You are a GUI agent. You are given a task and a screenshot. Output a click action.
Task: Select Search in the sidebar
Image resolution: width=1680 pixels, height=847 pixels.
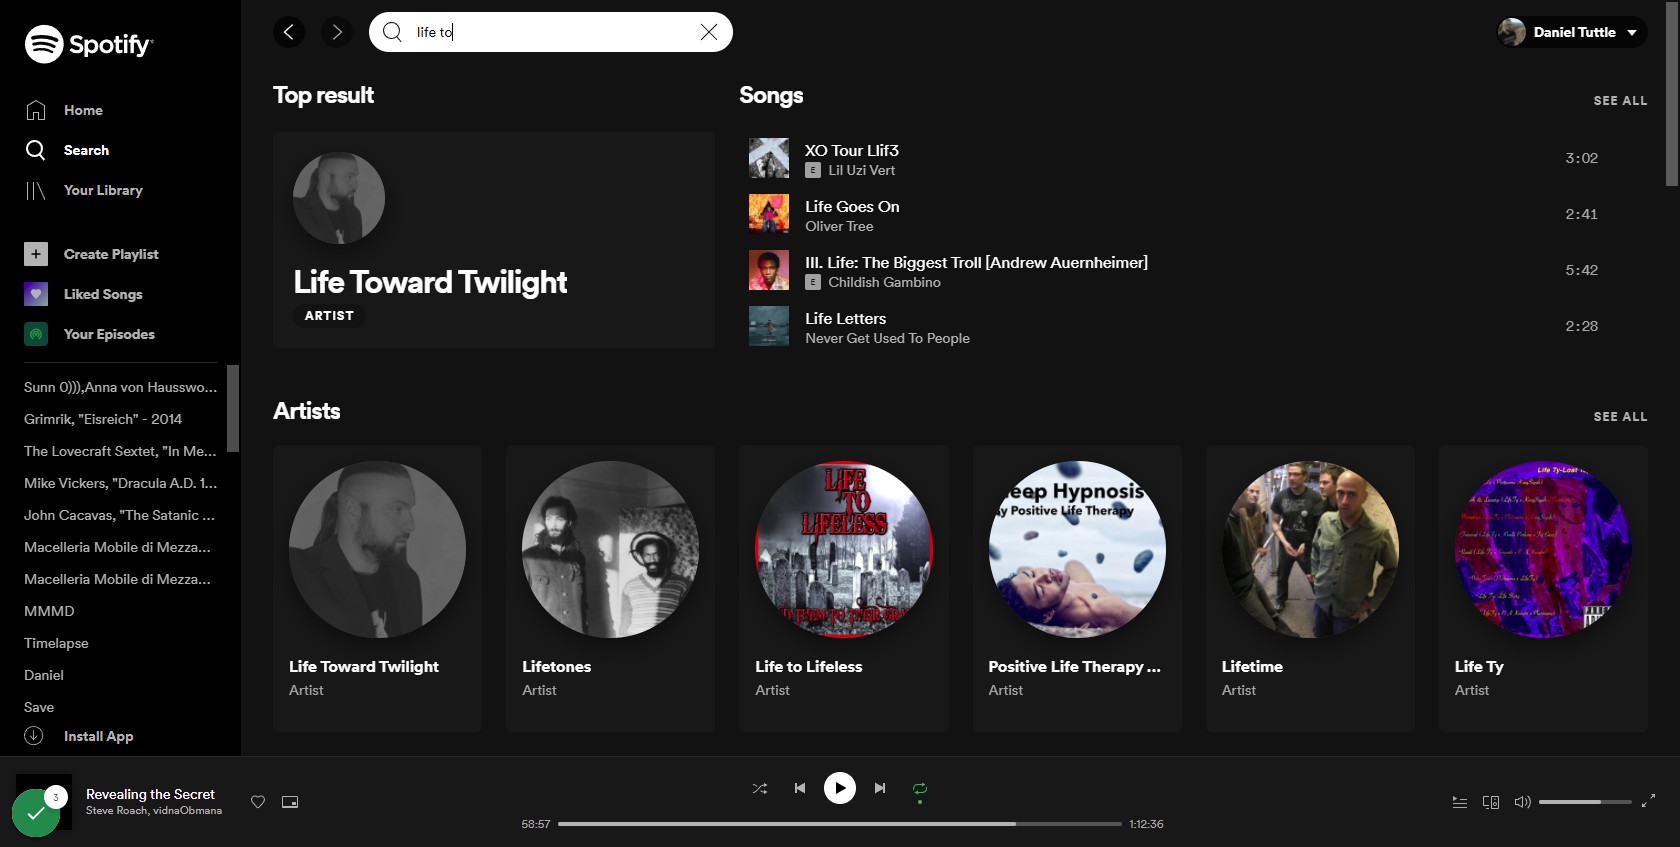coord(67,150)
